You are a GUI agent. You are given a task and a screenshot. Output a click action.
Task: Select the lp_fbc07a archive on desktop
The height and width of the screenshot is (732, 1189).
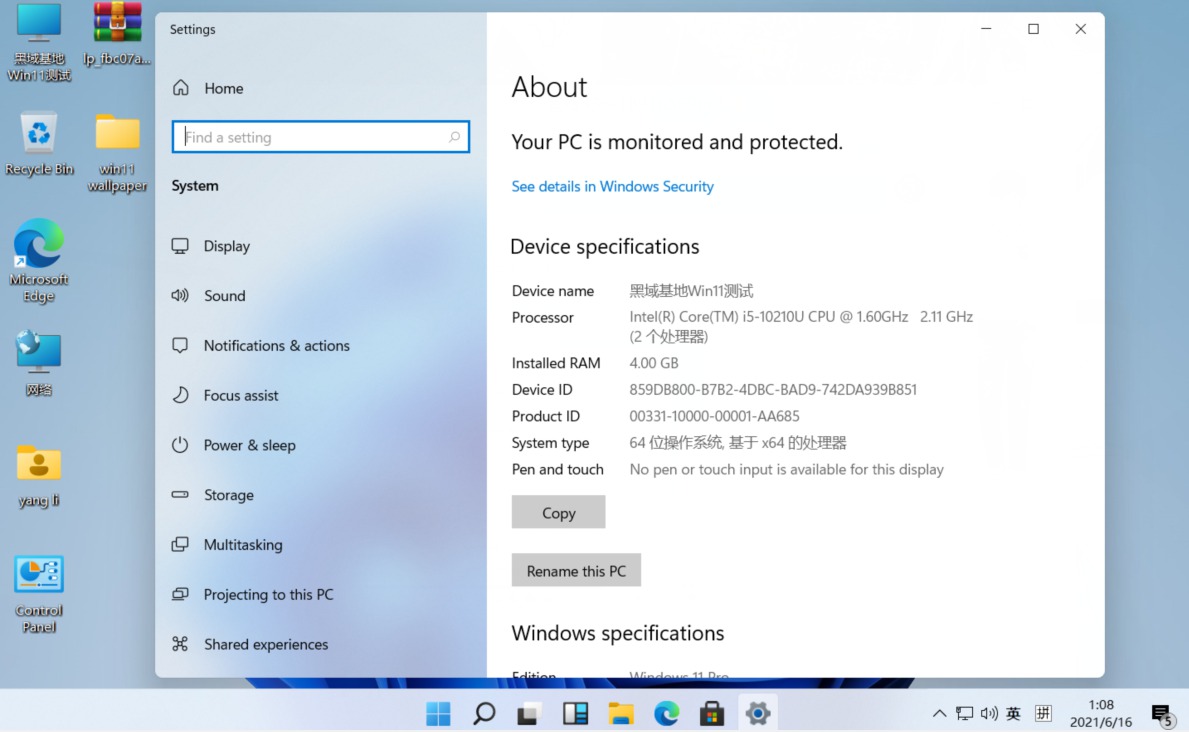click(117, 34)
